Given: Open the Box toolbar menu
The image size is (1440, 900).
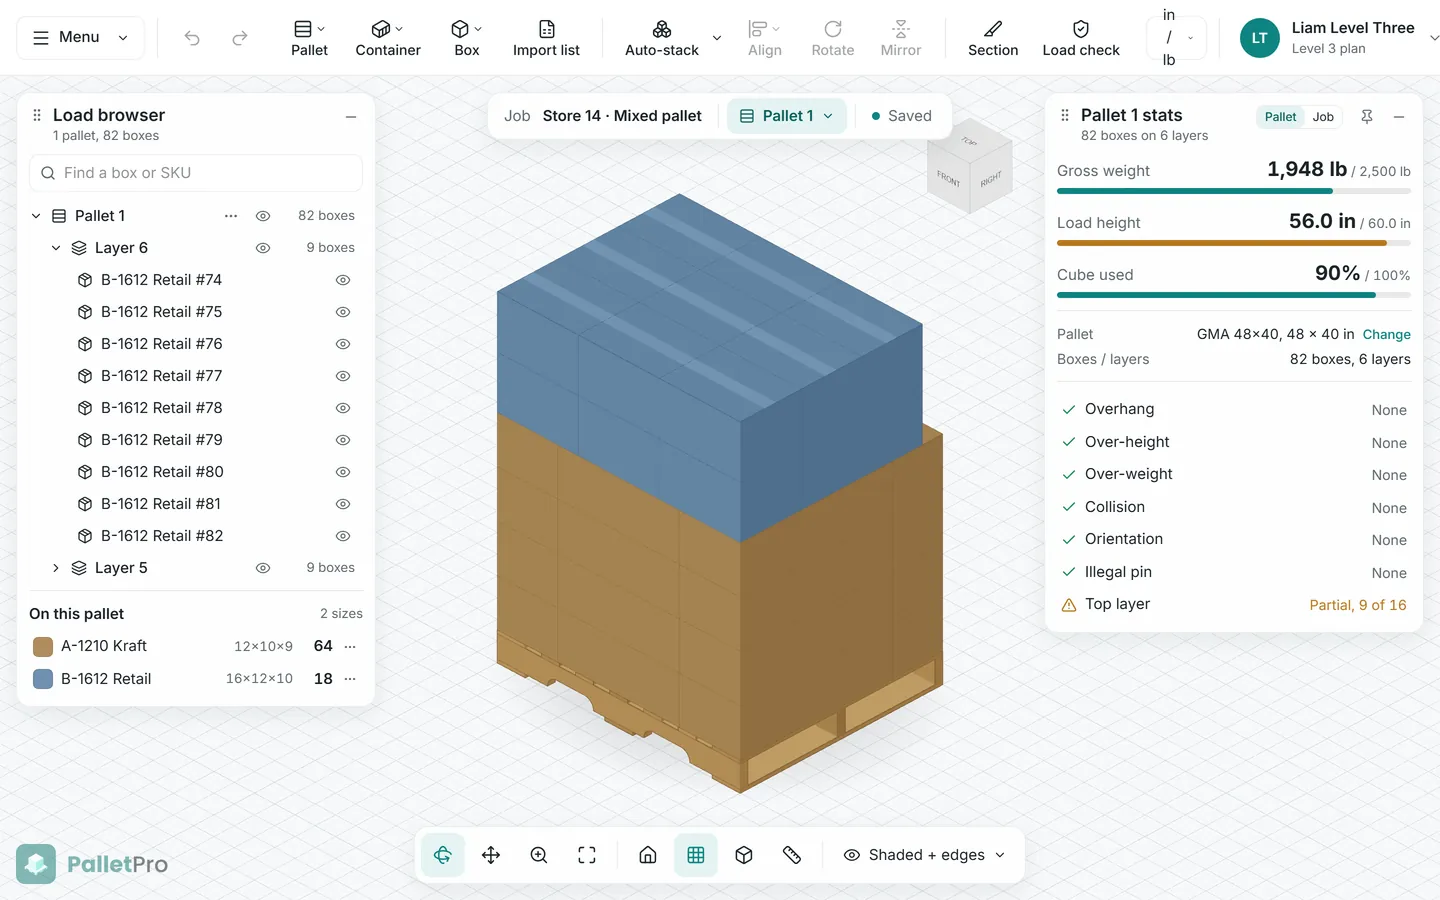Looking at the screenshot, I should pos(467,38).
